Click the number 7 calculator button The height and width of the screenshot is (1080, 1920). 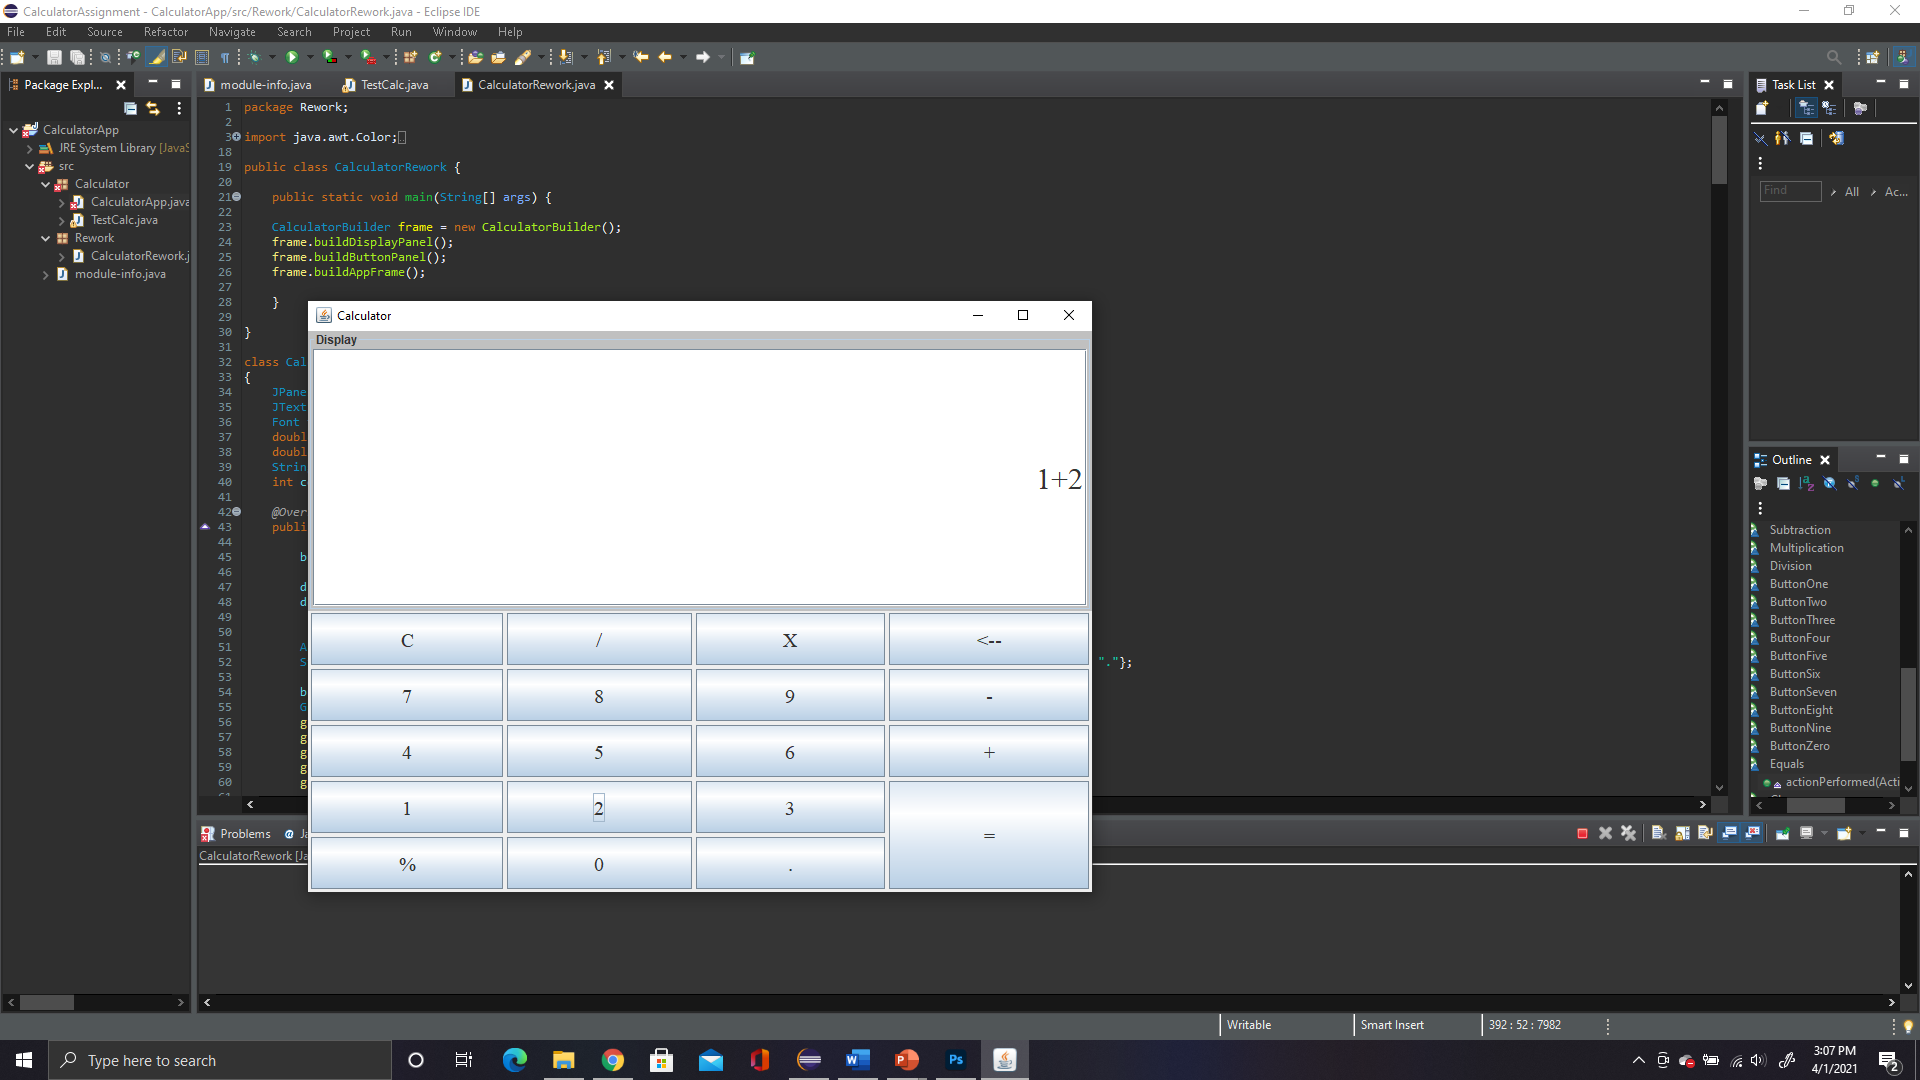coord(406,695)
